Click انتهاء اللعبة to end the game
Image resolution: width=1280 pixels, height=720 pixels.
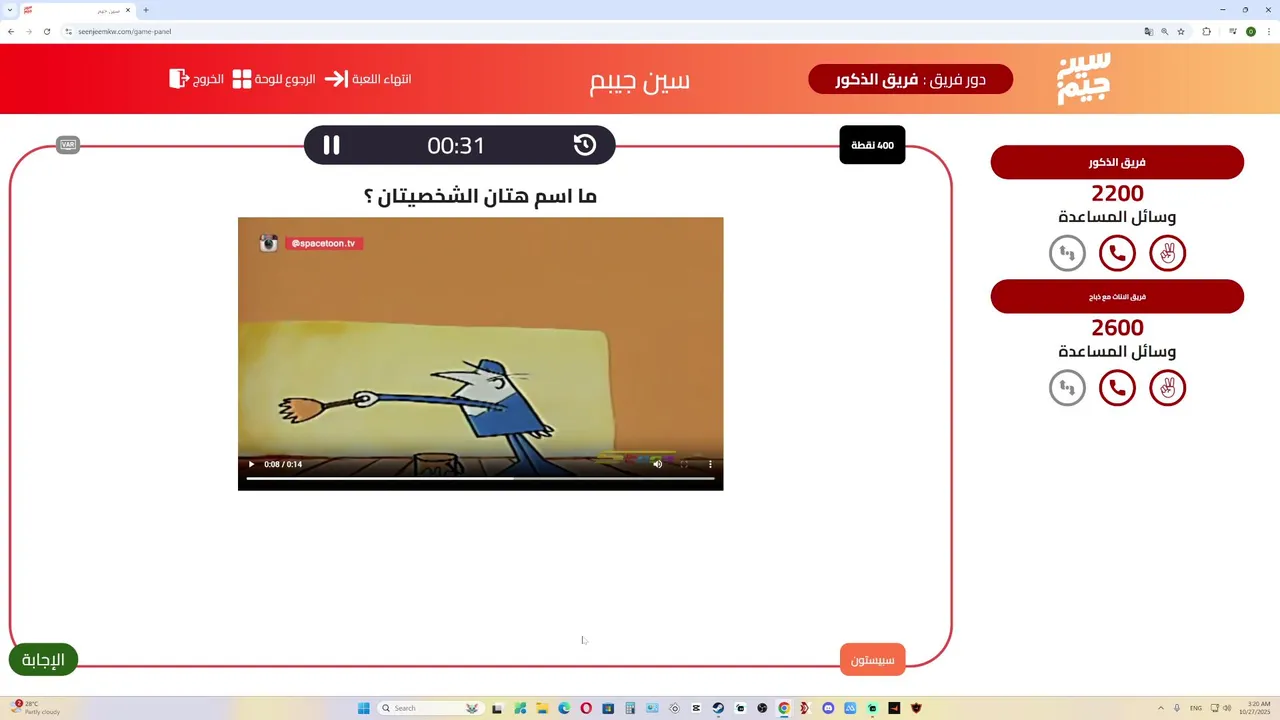368,79
